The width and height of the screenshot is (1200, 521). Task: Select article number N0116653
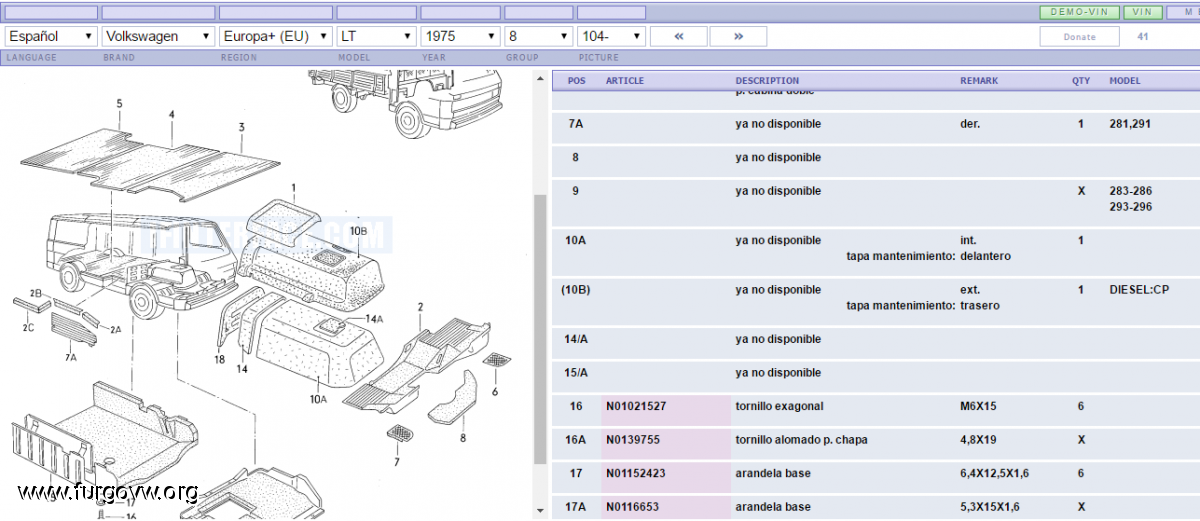[x=633, y=507]
